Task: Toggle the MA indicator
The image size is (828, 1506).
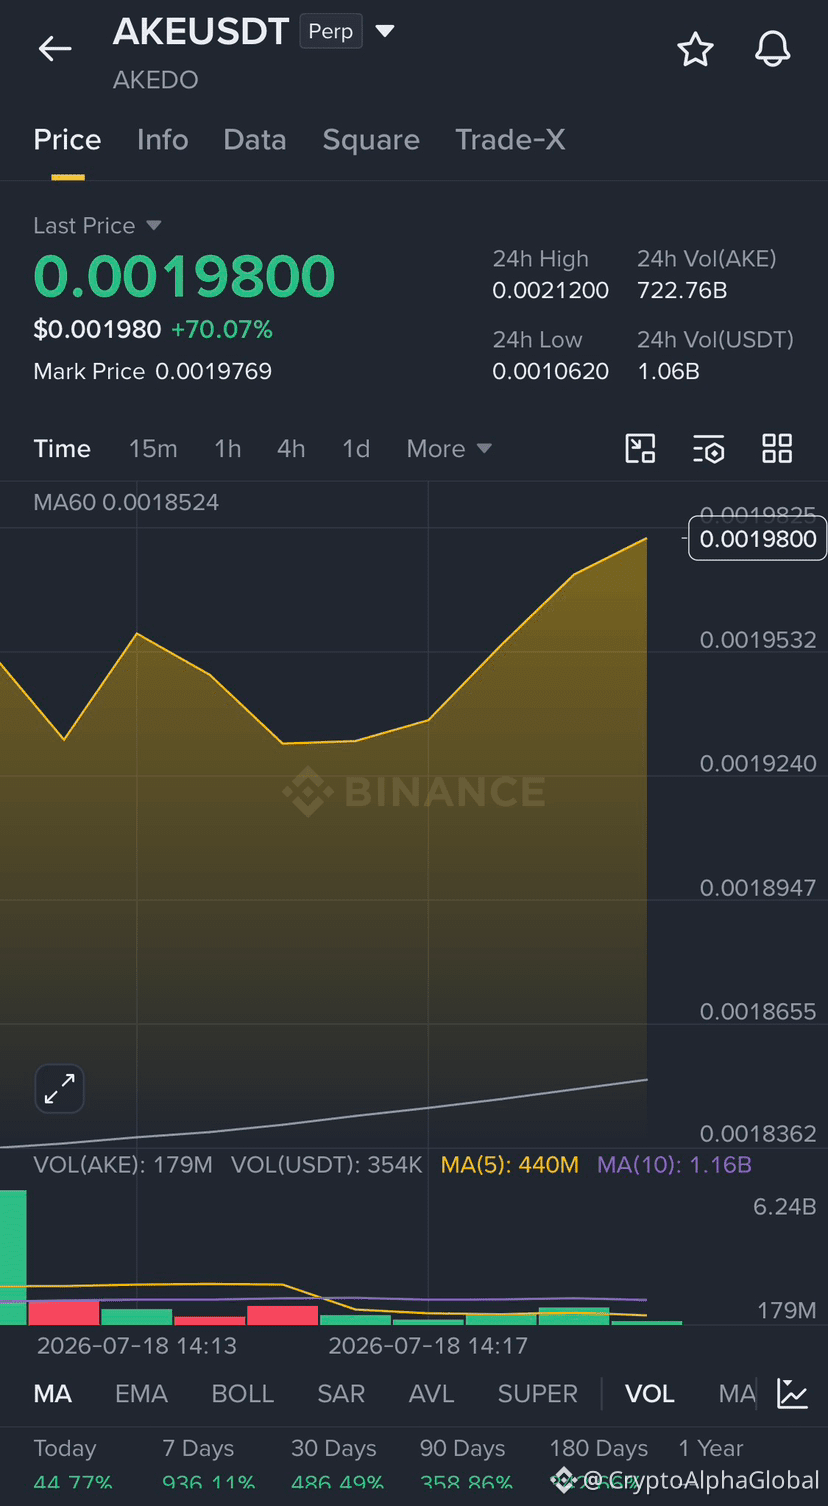Action: tap(53, 1394)
